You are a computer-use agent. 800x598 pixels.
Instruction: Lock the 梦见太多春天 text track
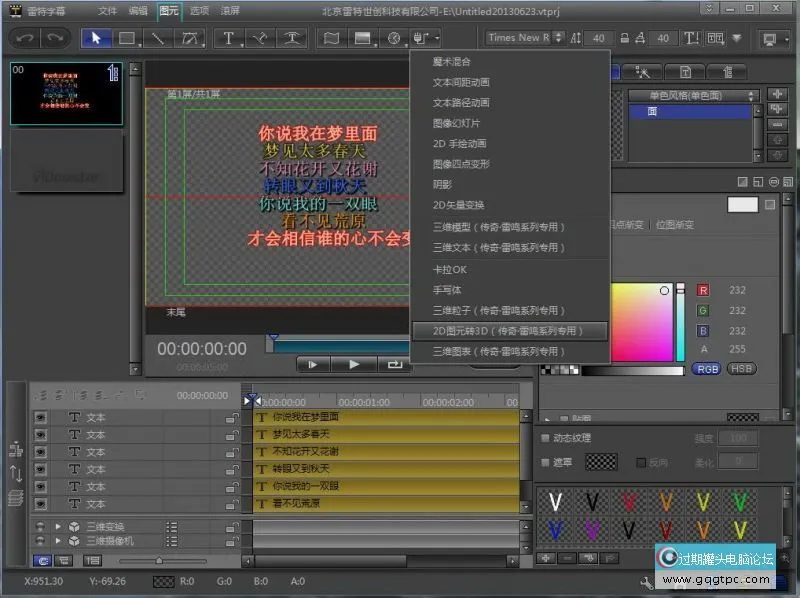point(231,436)
